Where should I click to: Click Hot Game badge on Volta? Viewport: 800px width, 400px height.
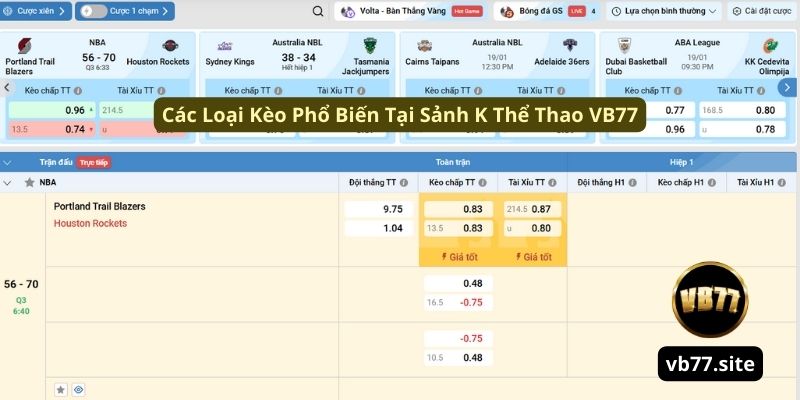point(467,11)
